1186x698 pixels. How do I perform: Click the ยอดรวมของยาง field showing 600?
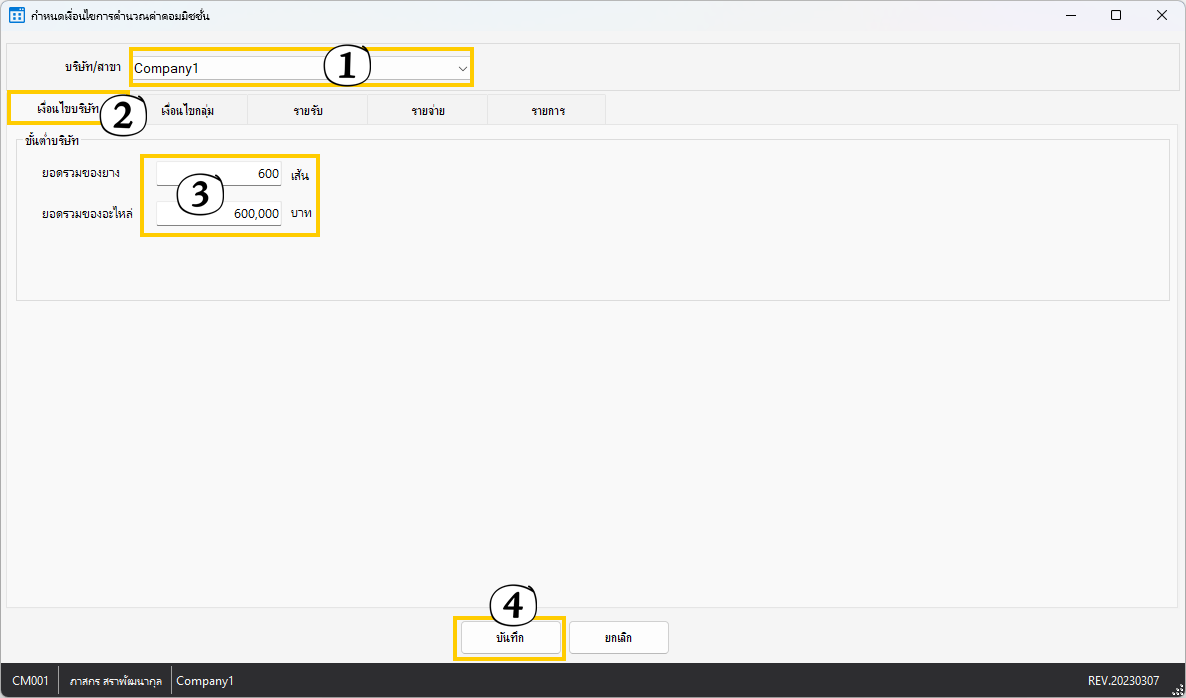coord(220,174)
